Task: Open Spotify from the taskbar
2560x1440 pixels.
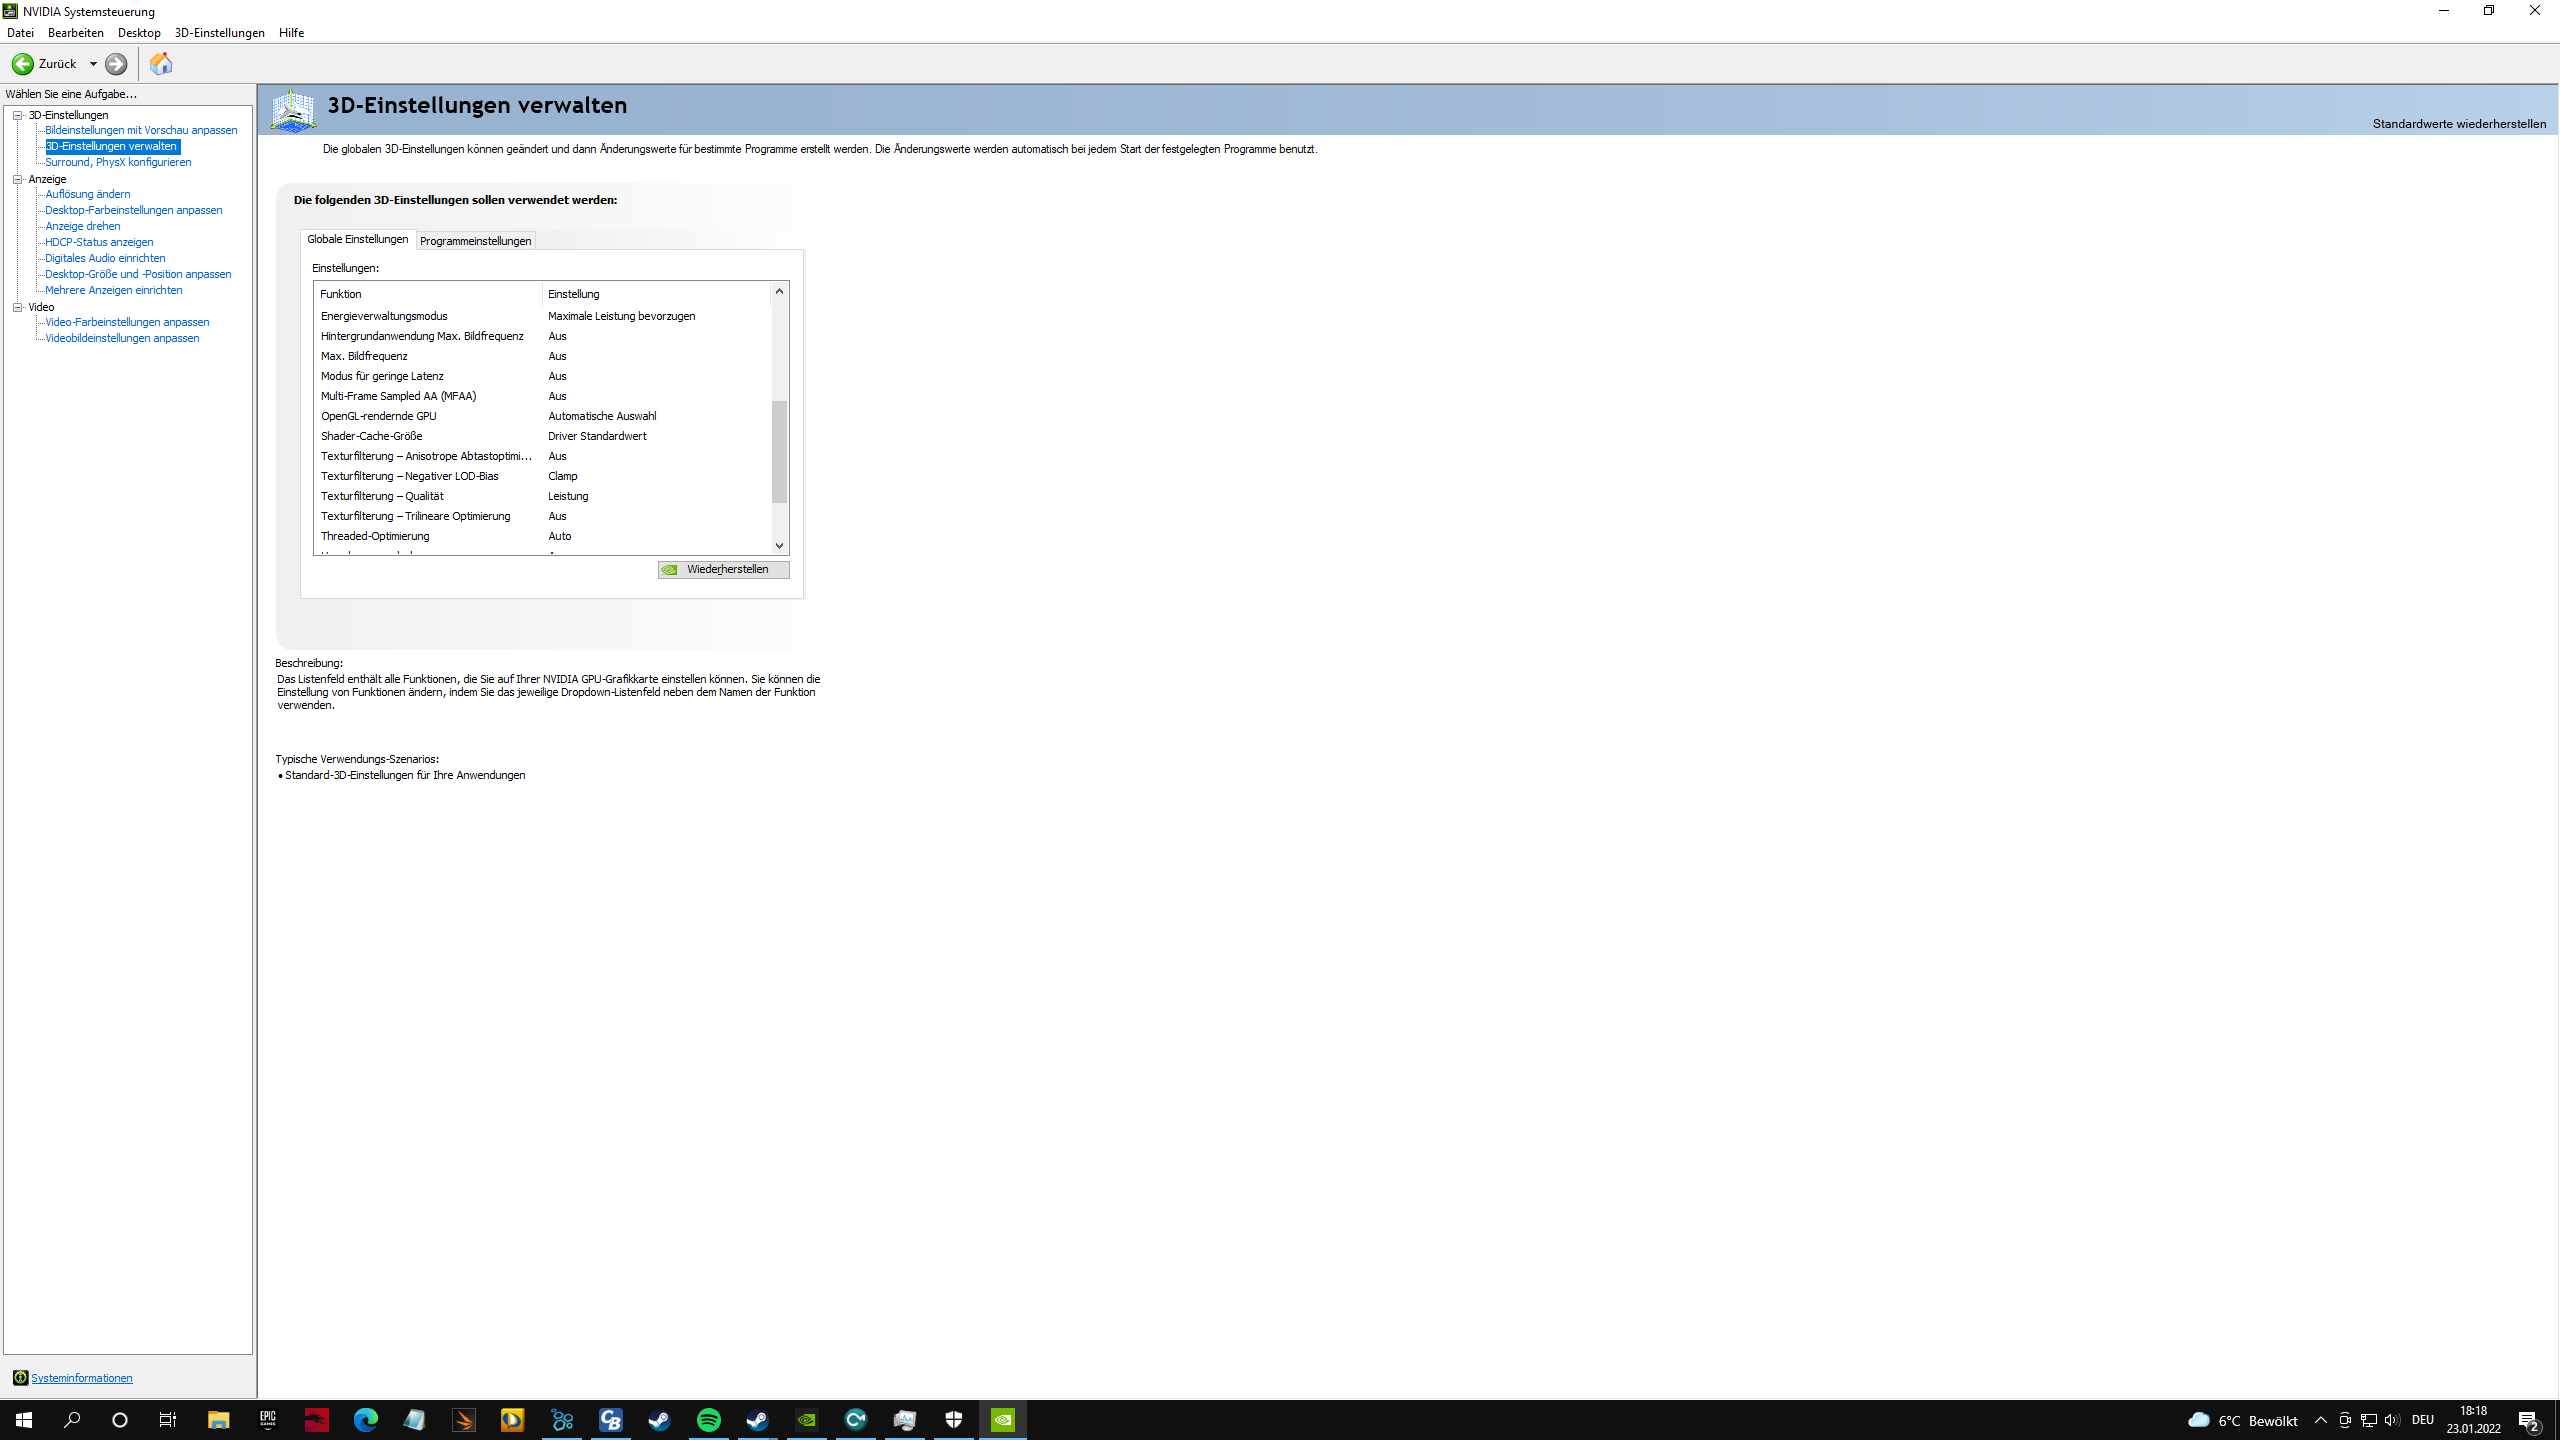Action: coord(709,1420)
